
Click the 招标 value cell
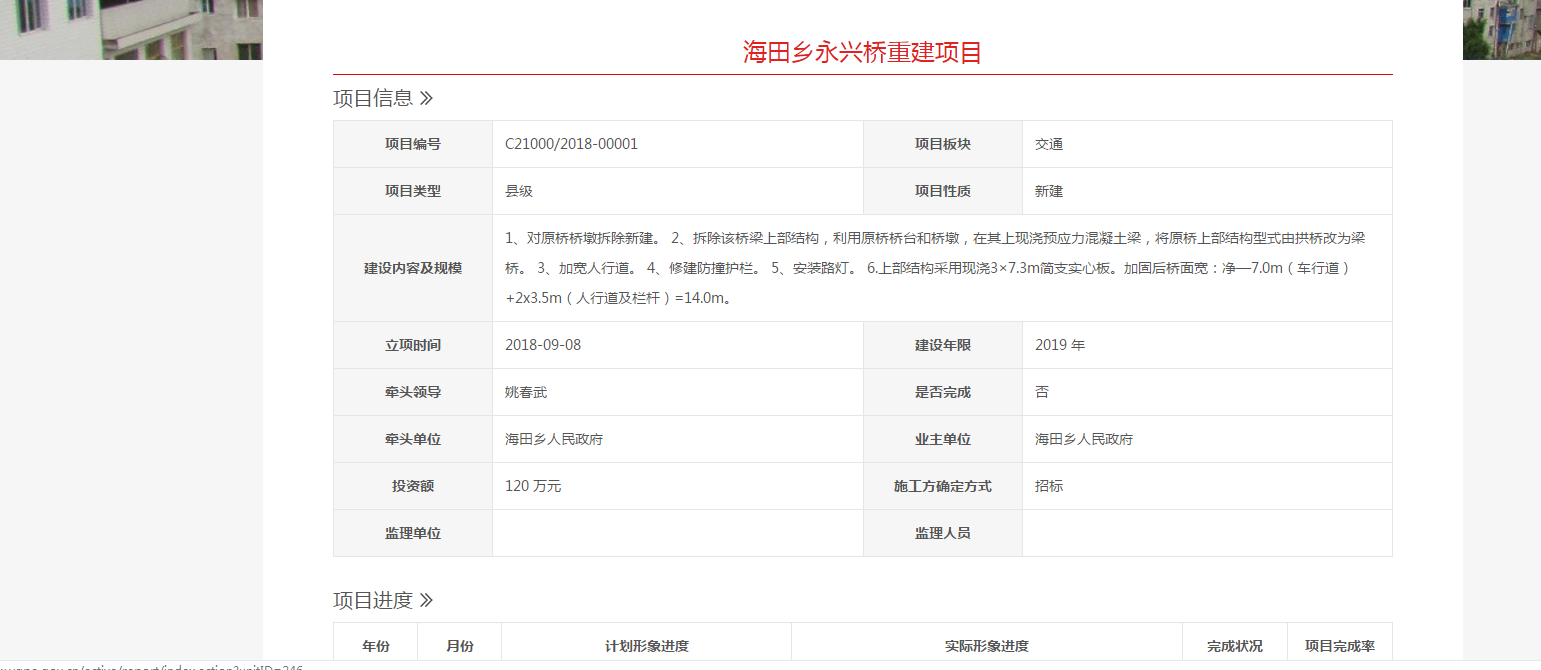tap(1207, 486)
